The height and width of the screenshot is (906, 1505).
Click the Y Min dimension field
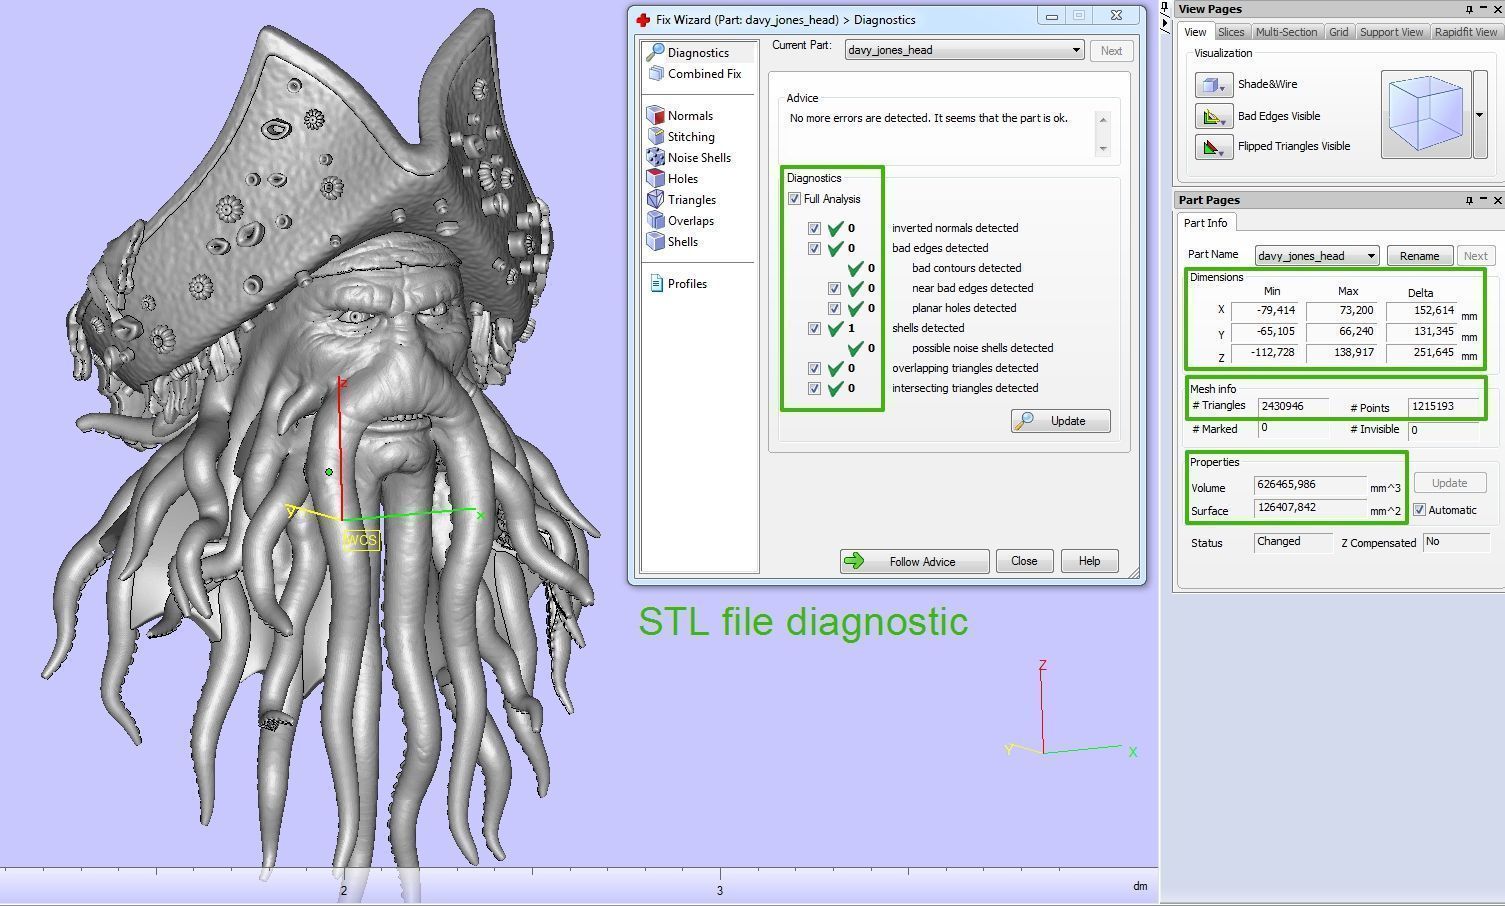(x=1264, y=332)
